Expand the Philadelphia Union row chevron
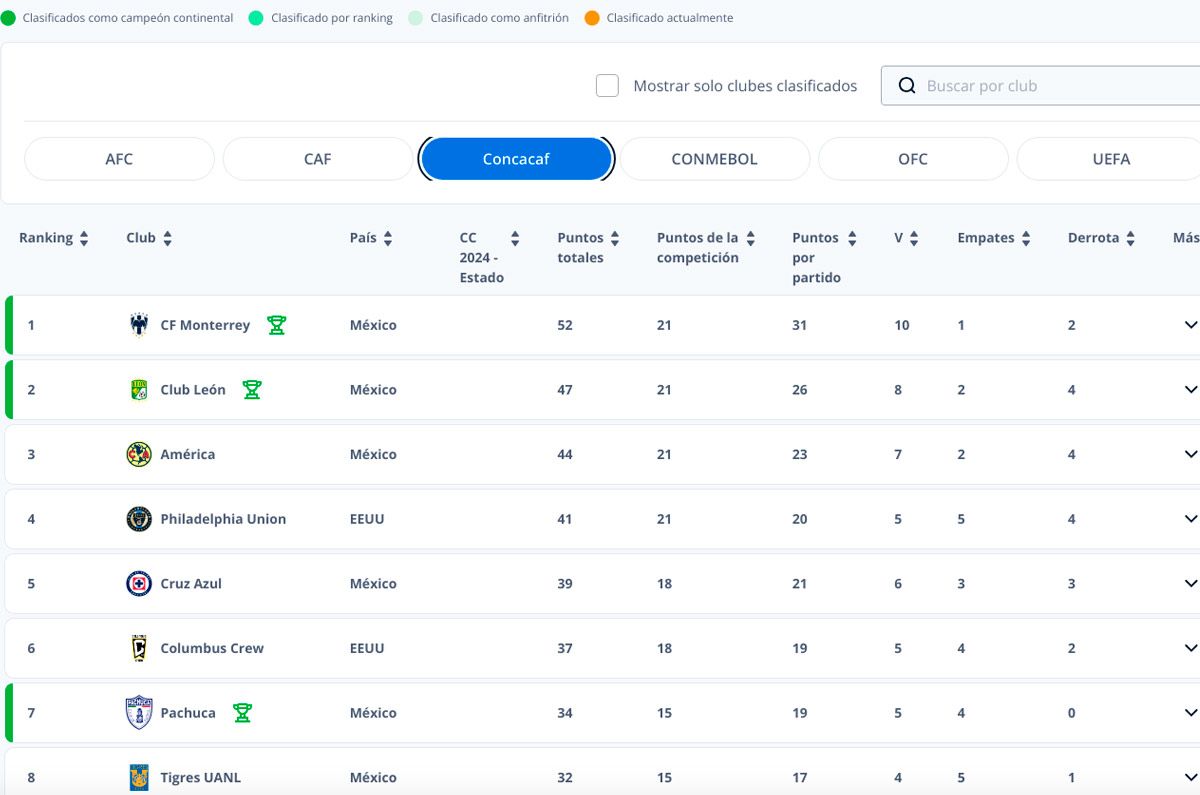This screenshot has height=795, width=1200. 1190,519
